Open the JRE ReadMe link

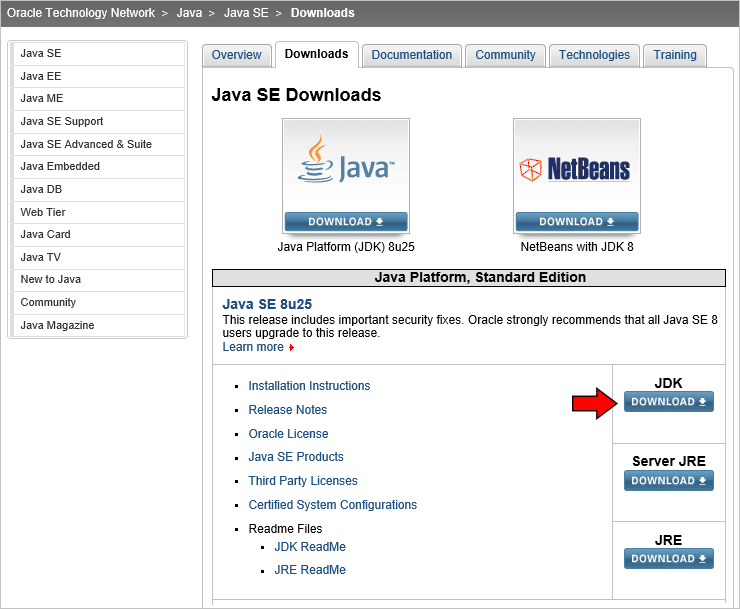pyautogui.click(x=310, y=570)
